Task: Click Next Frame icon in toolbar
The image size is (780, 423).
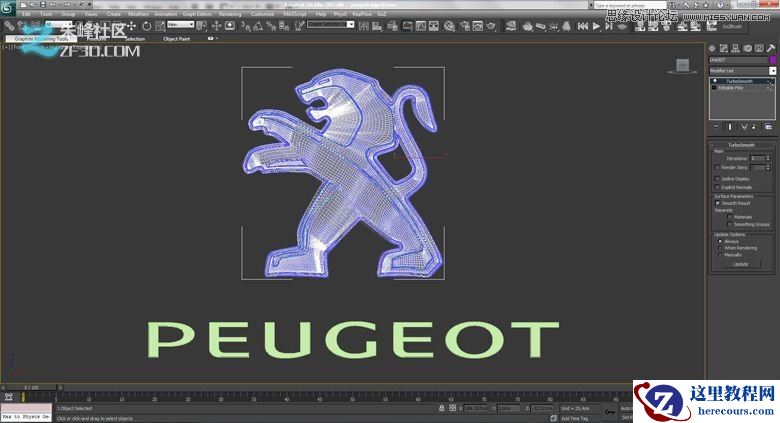Action: [x=609, y=26]
